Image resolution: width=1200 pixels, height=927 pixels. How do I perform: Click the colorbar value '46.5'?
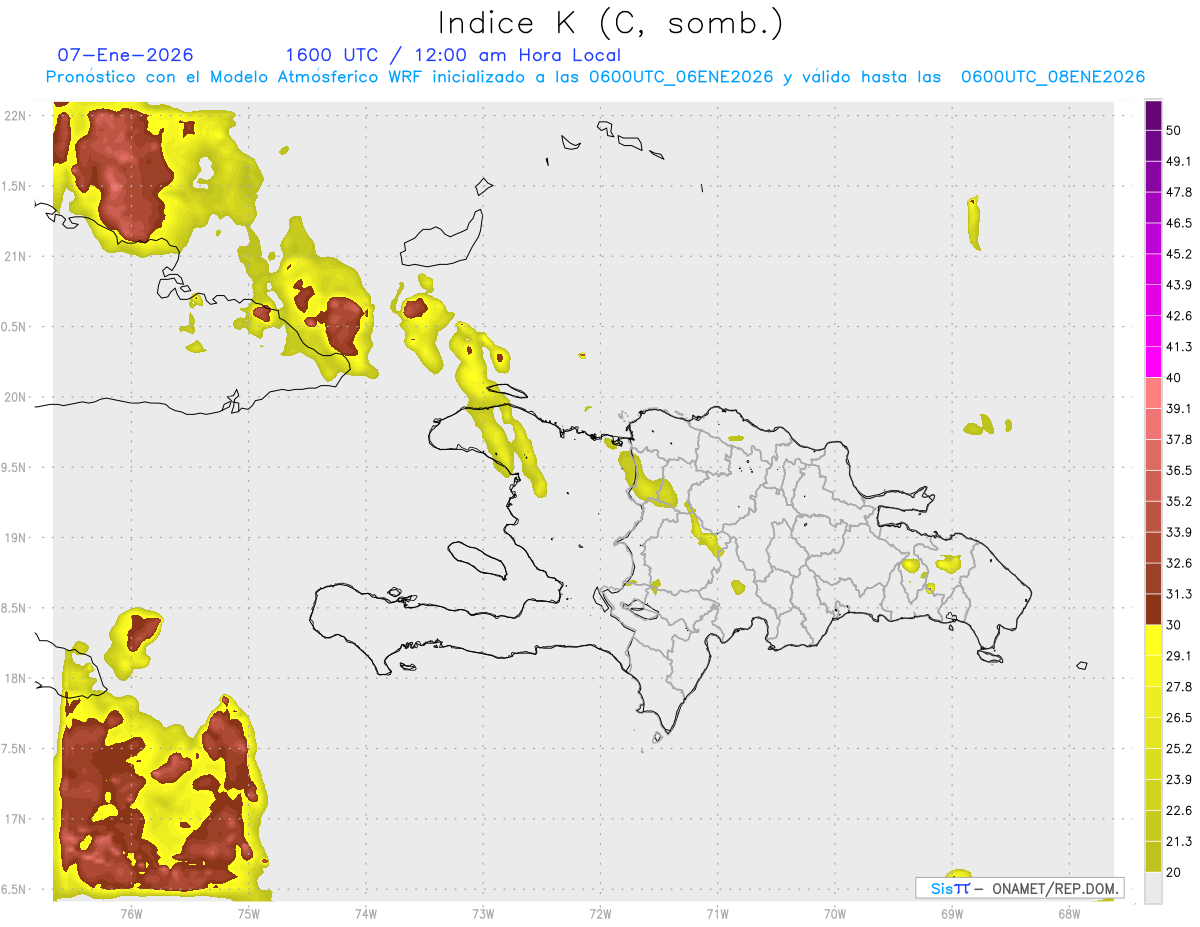(x=1180, y=223)
